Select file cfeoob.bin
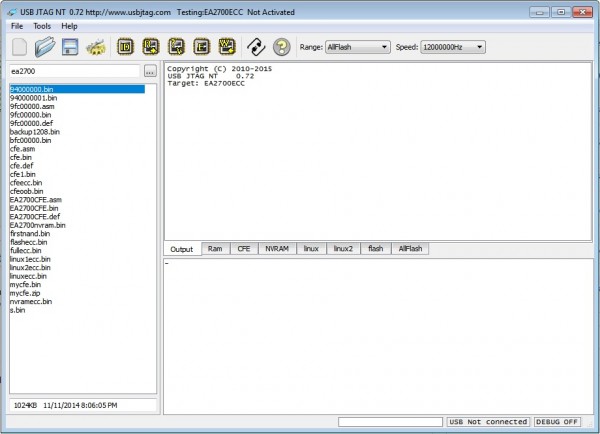Image resolution: width=600 pixels, height=434 pixels. pos(27,191)
